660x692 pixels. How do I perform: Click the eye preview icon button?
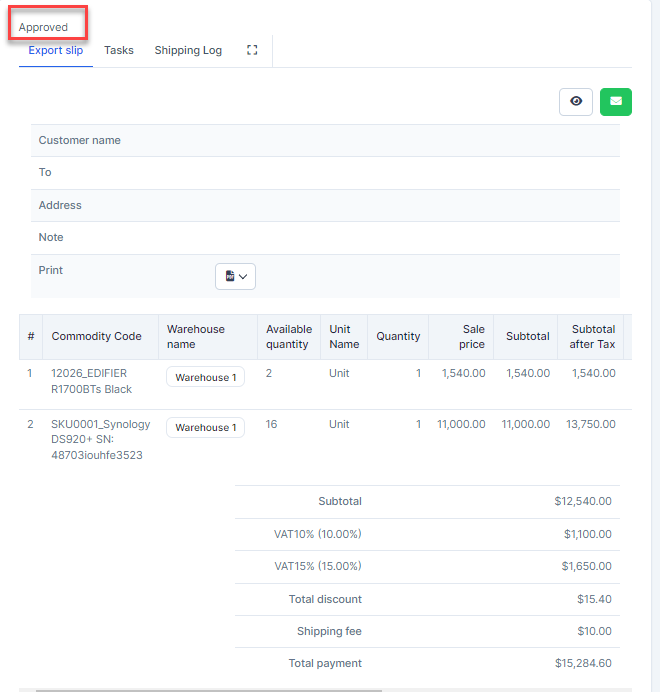pyautogui.click(x=576, y=101)
